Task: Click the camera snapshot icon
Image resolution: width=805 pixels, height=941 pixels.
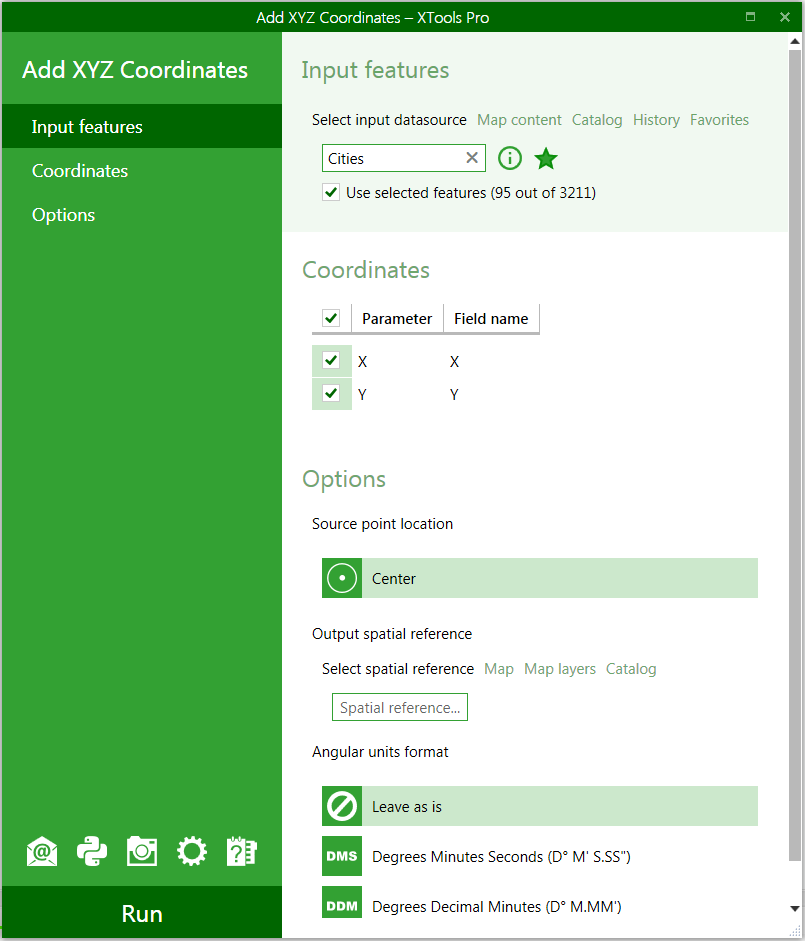Action: [142, 852]
